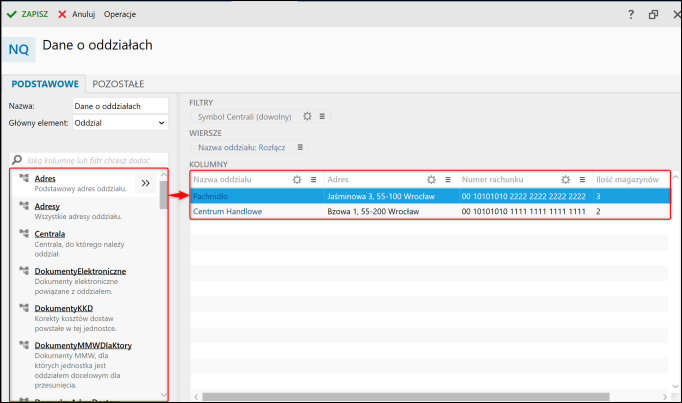This screenshot has width=682, height=403.
Task: Click the tree icon beside DokumentyKKD
Action: tap(24, 307)
